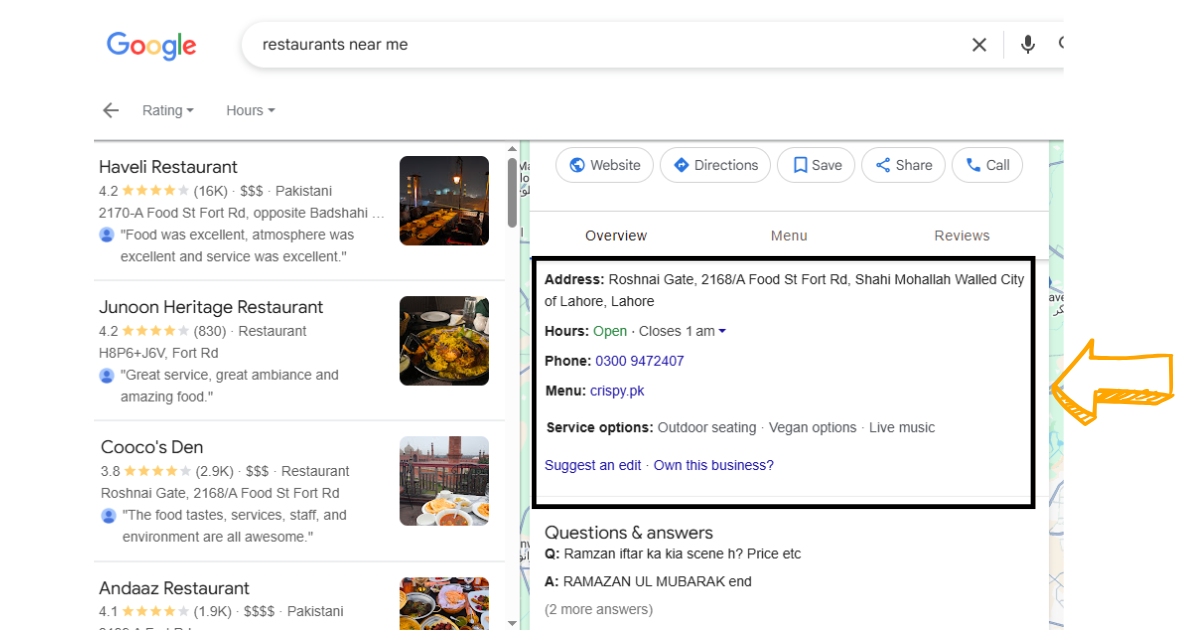Click the Directions button
The height and width of the screenshot is (630, 1200).
pos(715,165)
